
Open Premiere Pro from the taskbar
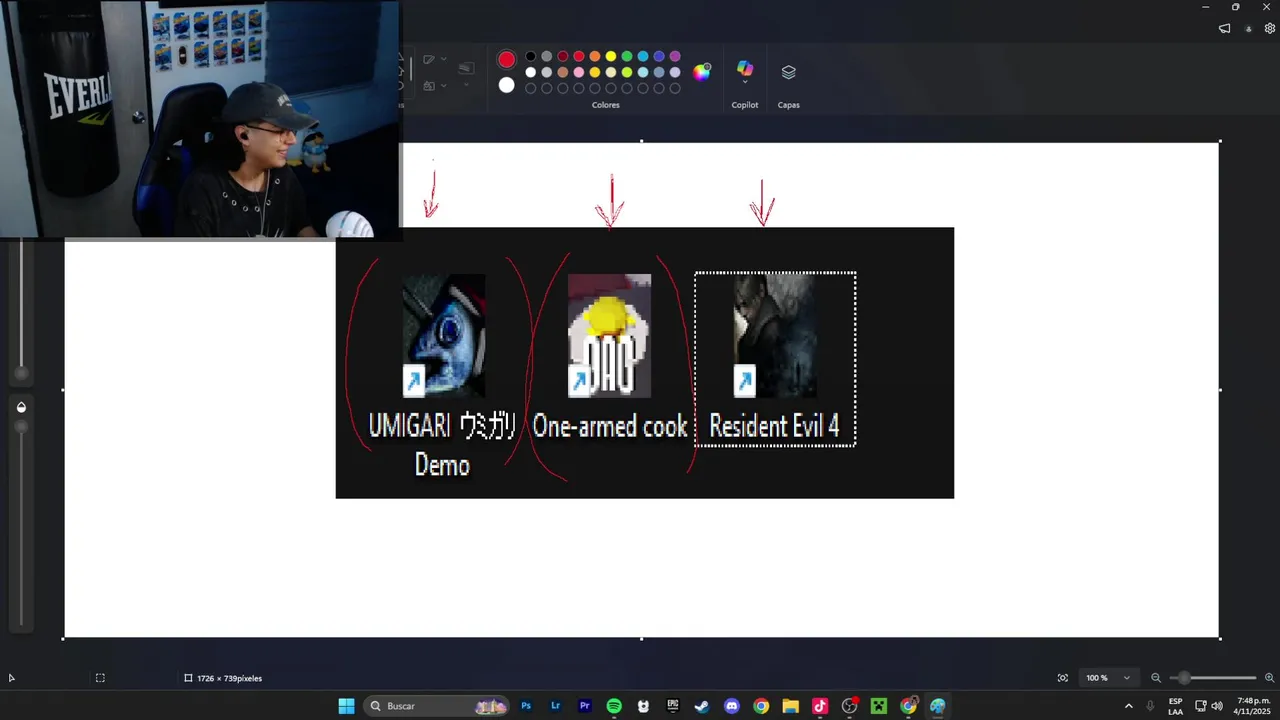pos(585,706)
